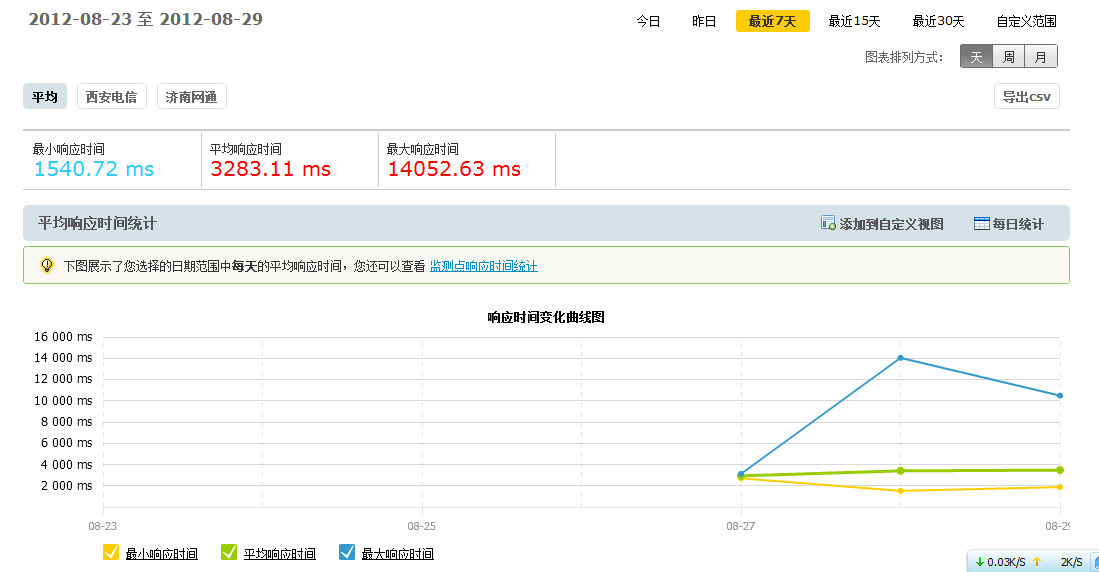The image size is (1099, 572).
Task: Click the daily statistics calendar icon
Action: pyautogui.click(x=981, y=223)
